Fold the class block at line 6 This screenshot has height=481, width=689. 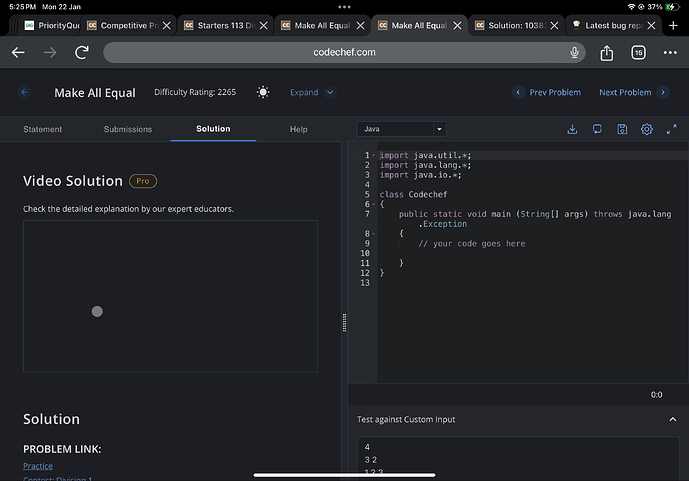(374, 204)
